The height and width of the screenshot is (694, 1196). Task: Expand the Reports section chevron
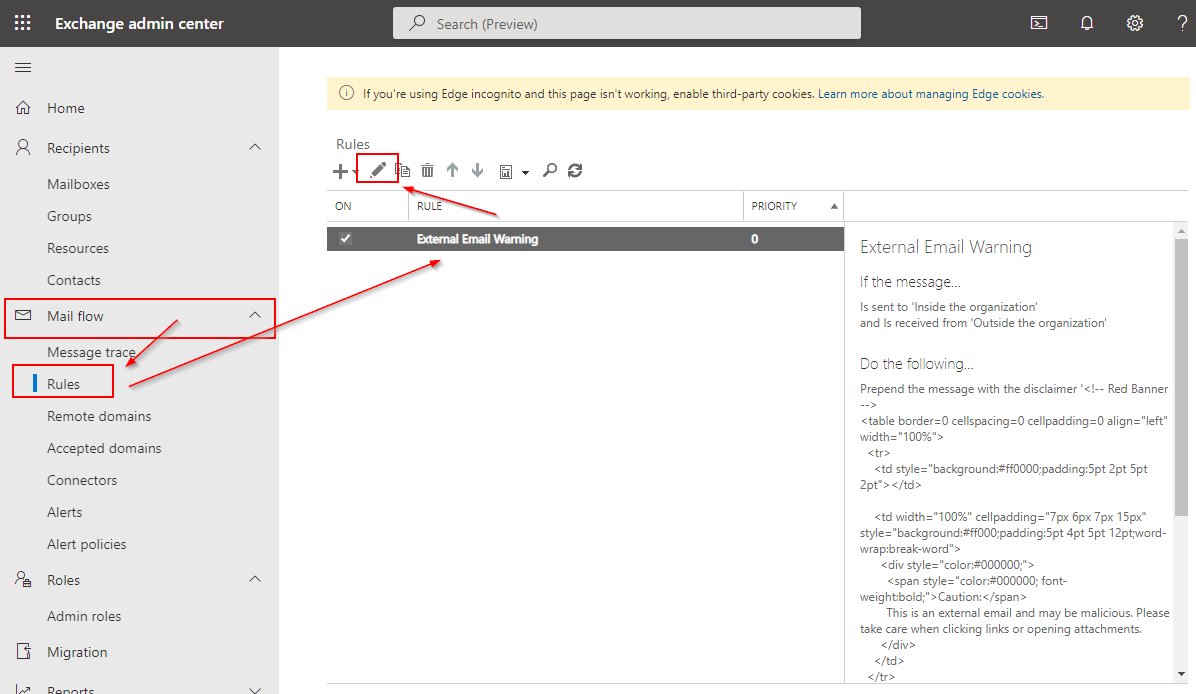[x=255, y=690]
